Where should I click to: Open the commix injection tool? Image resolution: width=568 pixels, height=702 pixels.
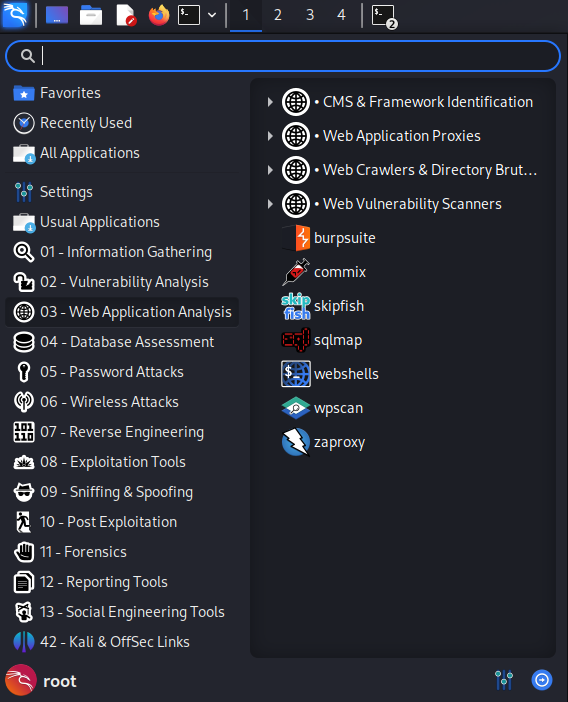tap(324, 272)
